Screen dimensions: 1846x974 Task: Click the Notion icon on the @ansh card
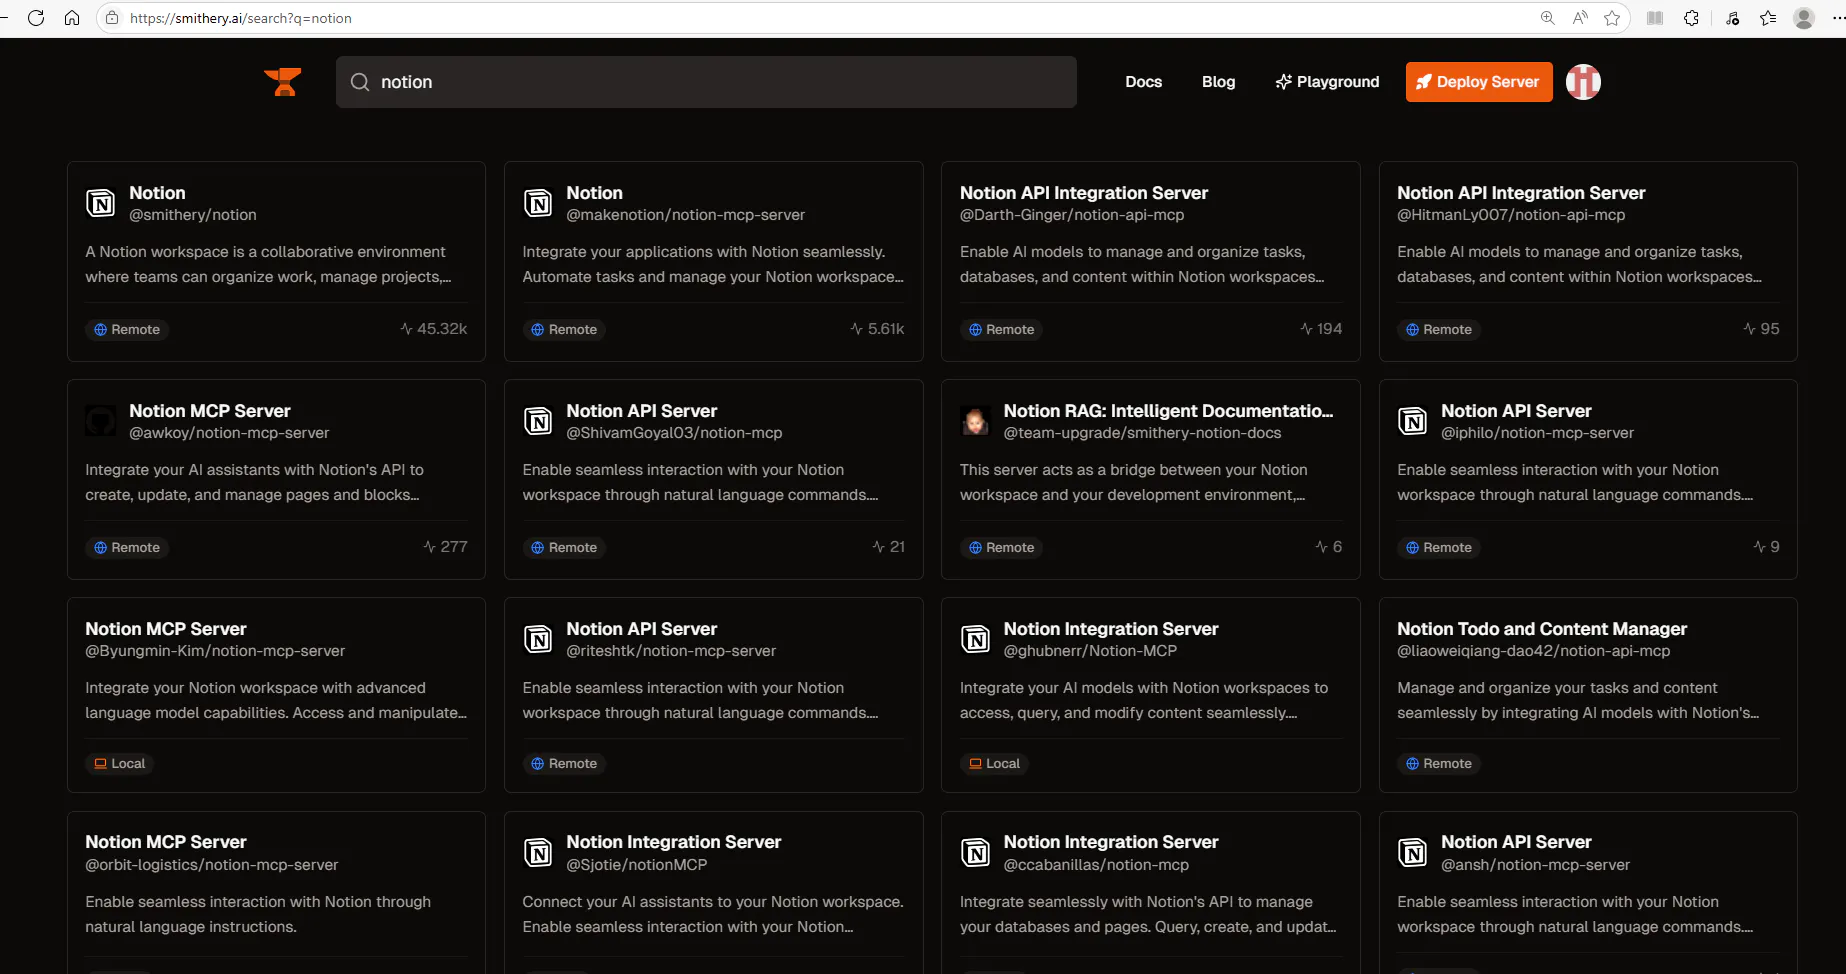[x=1413, y=852]
